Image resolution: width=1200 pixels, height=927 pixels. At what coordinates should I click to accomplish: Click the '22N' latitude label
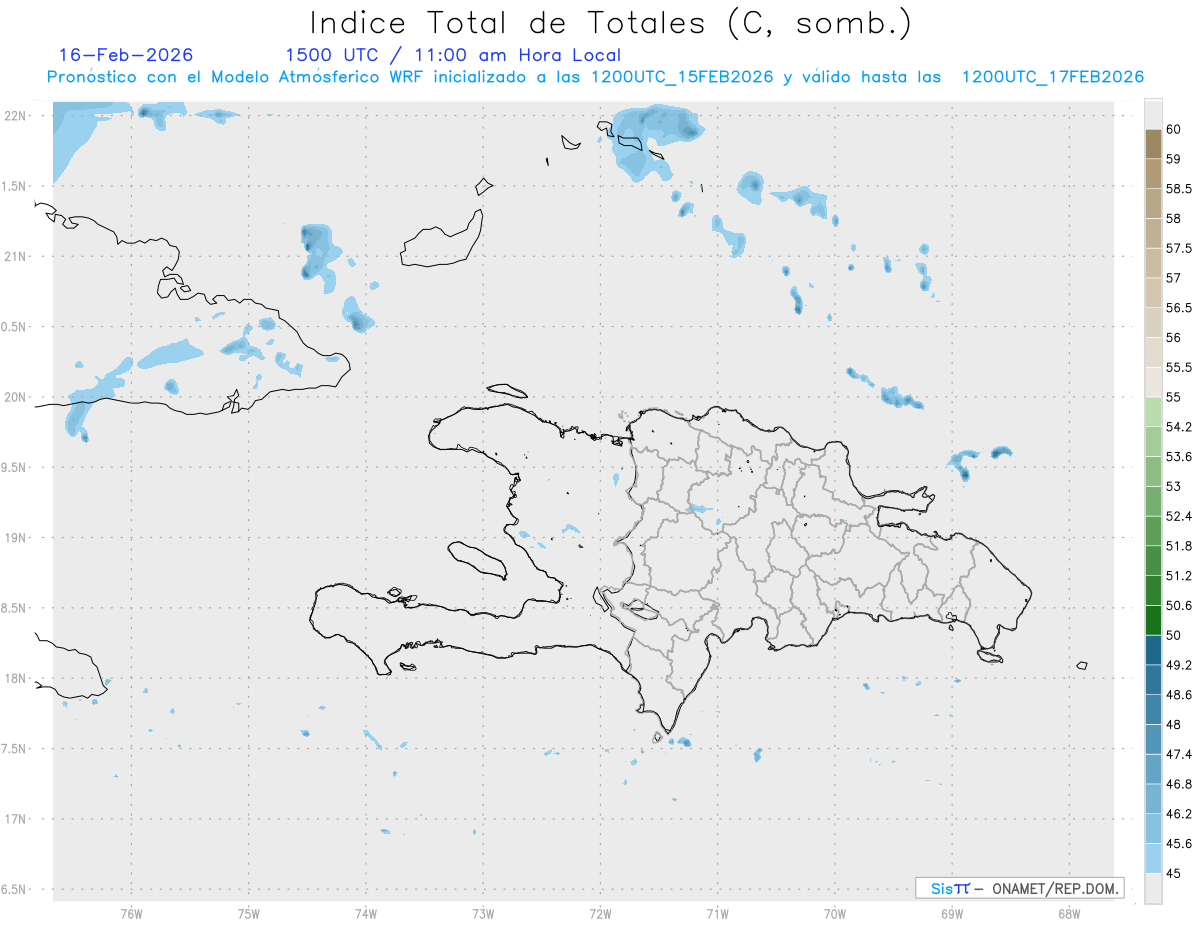(x=16, y=115)
